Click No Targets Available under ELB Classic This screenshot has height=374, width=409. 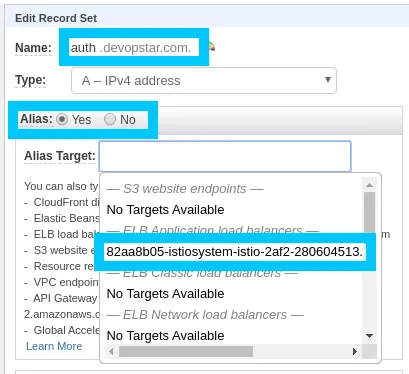click(x=165, y=294)
